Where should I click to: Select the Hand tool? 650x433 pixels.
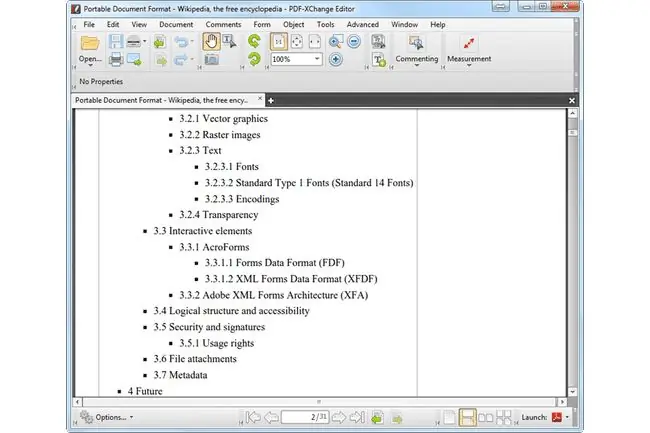pyautogui.click(x=211, y=41)
